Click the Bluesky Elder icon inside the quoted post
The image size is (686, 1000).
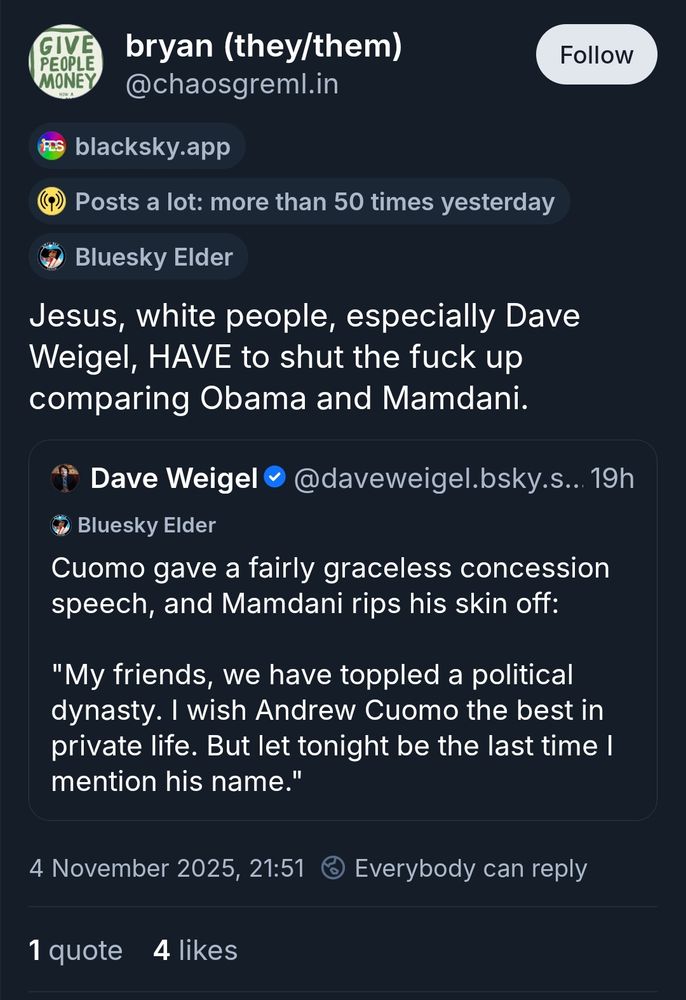(x=58, y=524)
